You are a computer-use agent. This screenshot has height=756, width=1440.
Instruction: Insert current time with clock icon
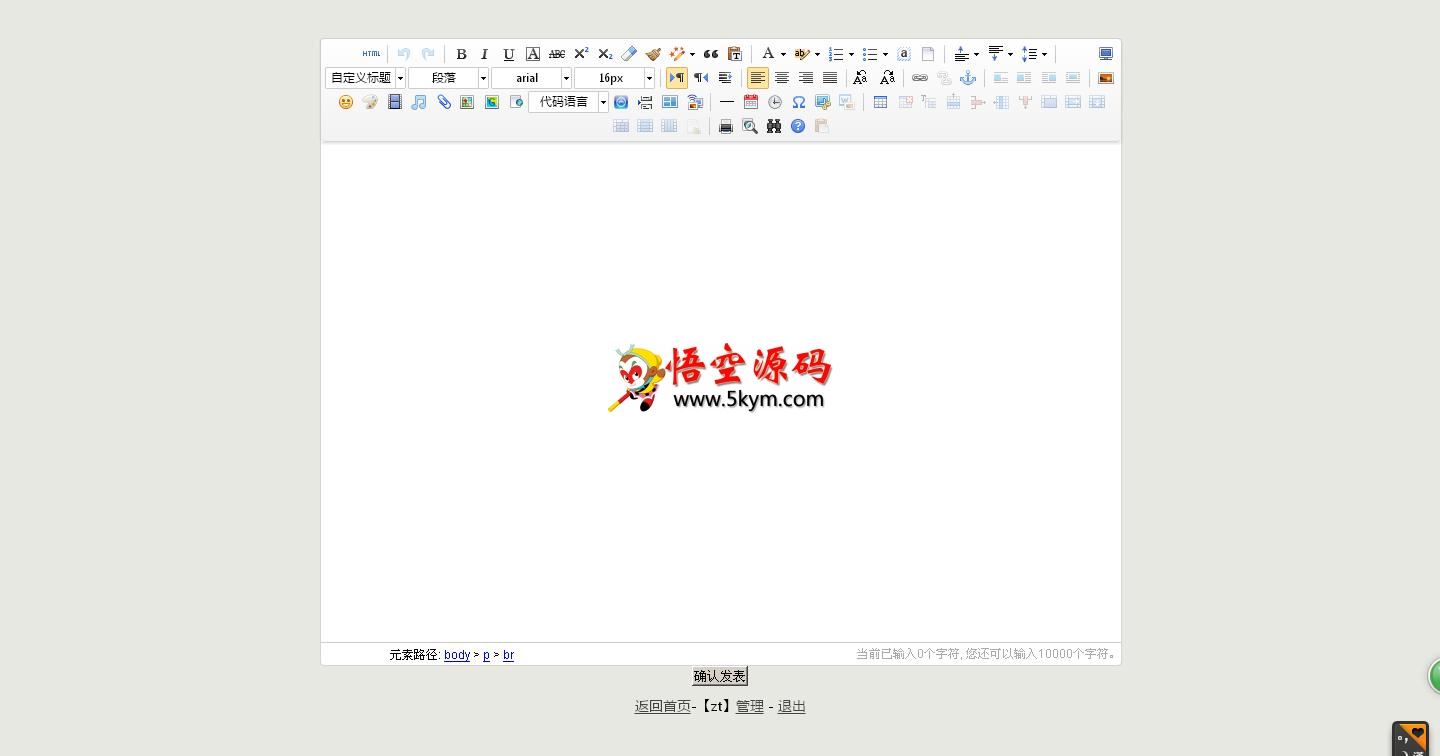coord(775,102)
